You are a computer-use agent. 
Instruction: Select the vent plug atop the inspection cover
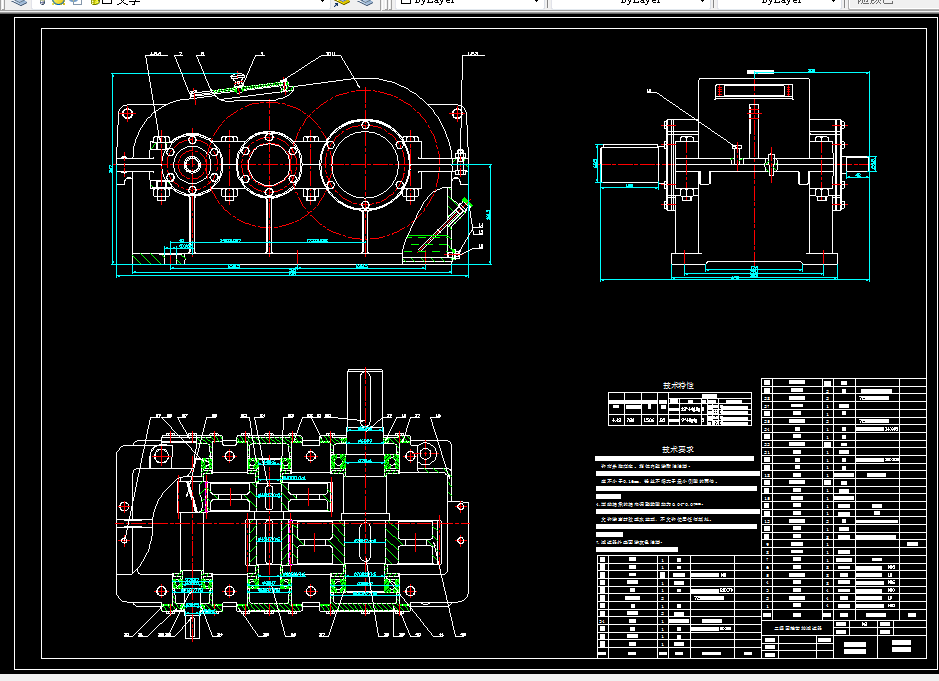[x=238, y=79]
